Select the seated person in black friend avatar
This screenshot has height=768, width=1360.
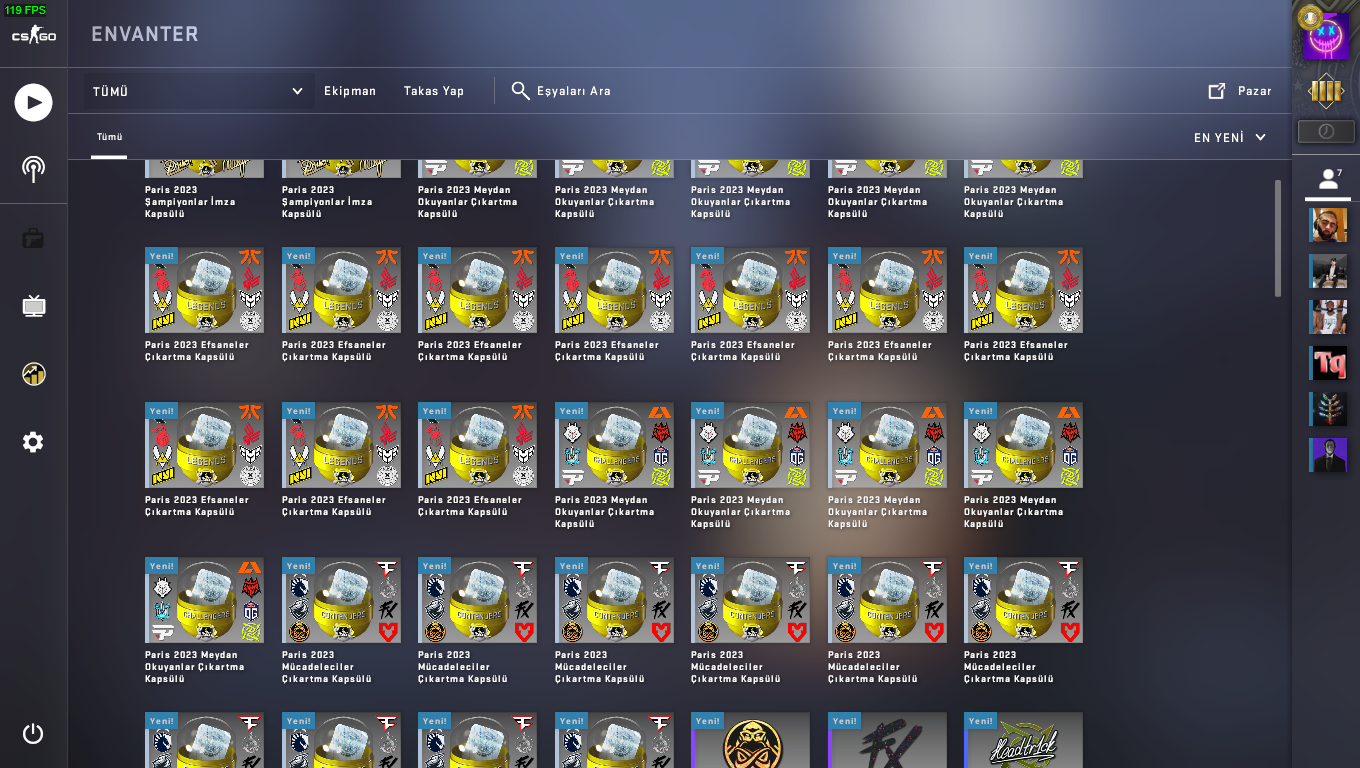(x=1328, y=271)
